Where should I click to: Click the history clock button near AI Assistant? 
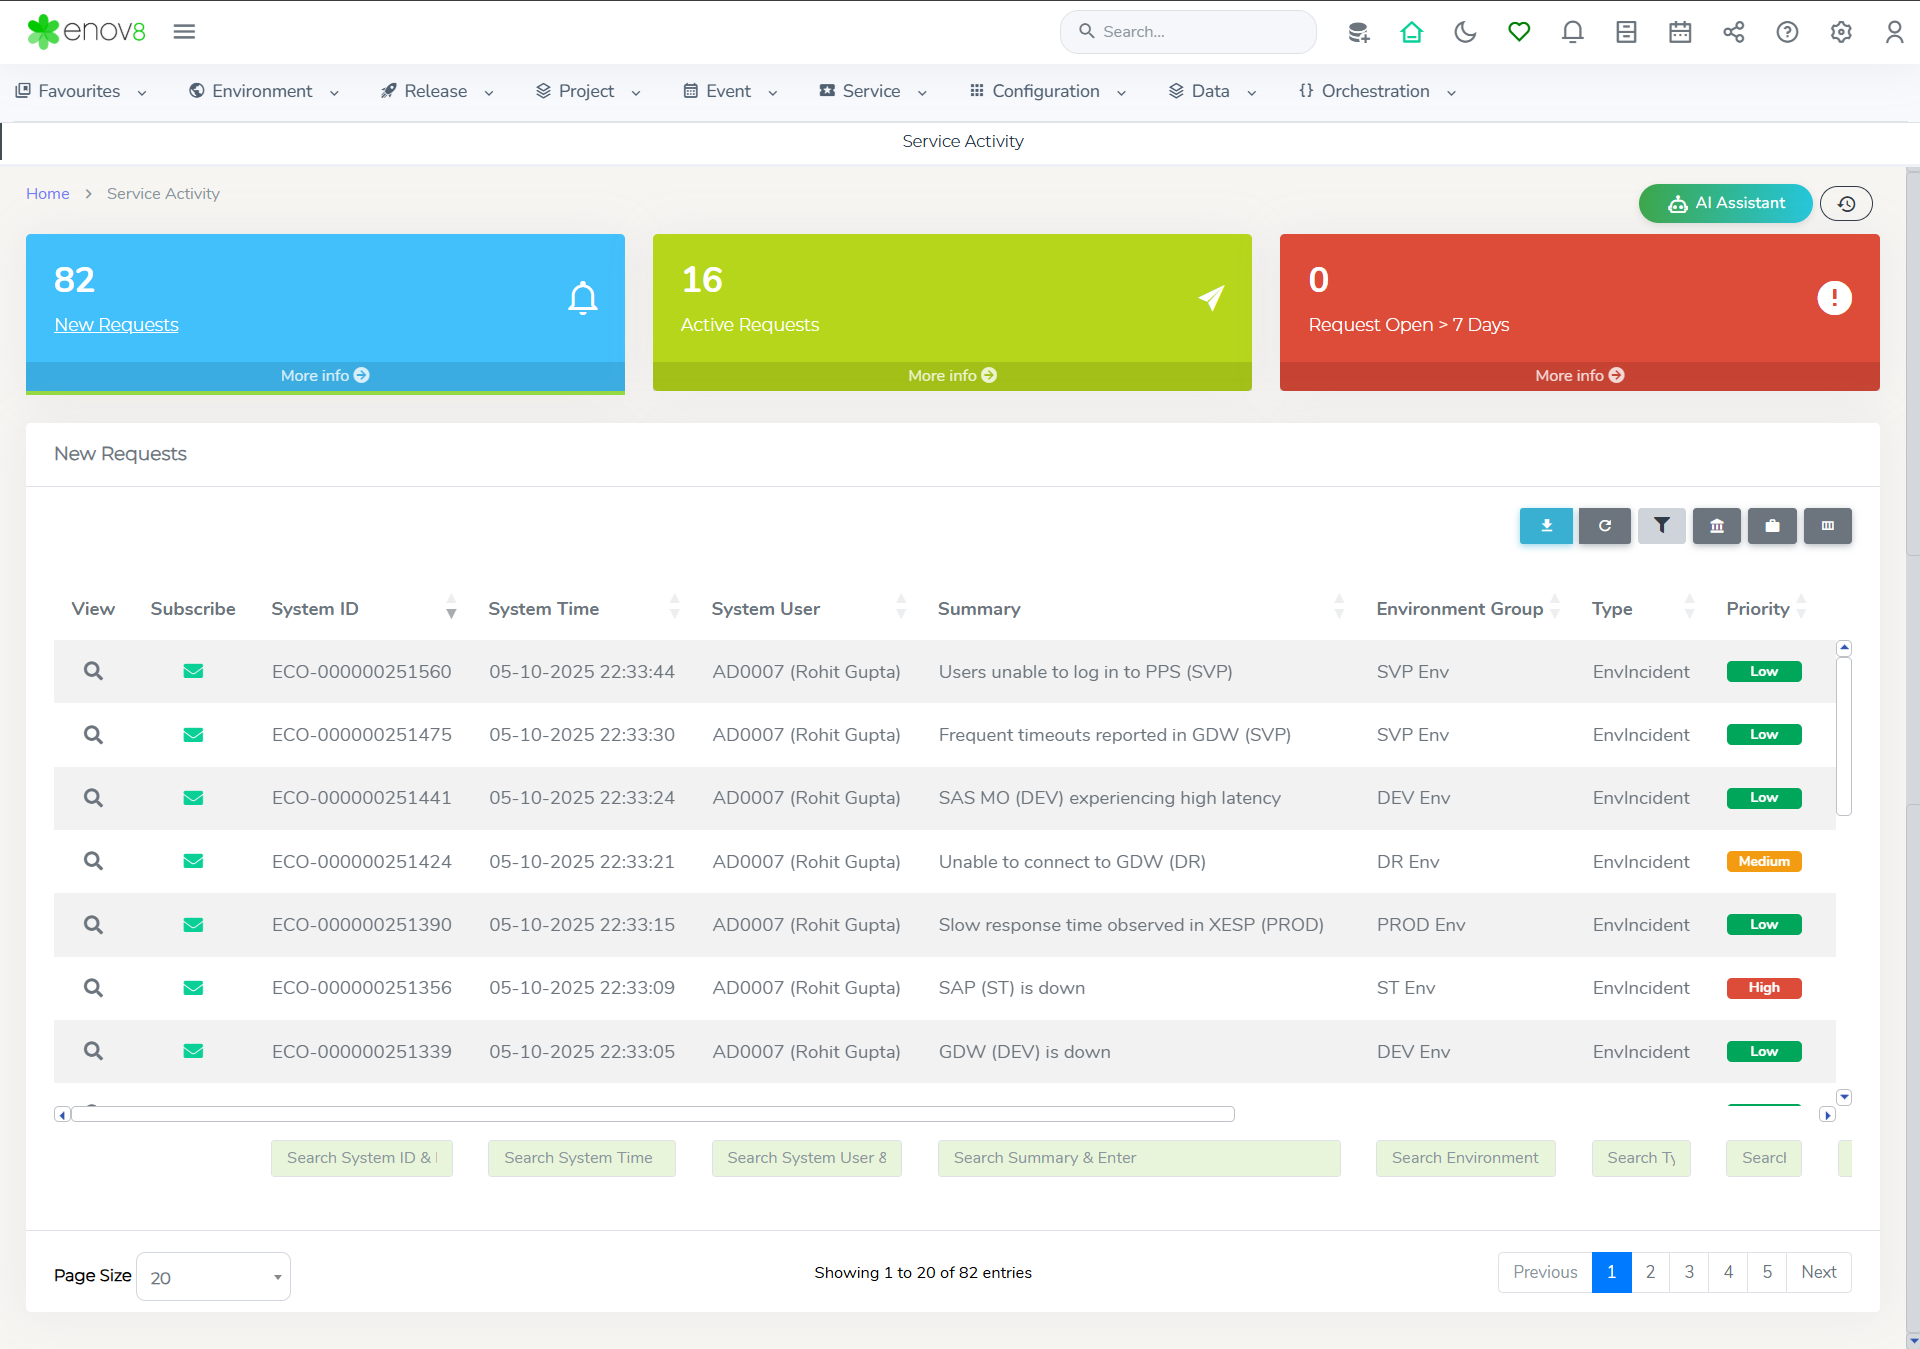click(x=1846, y=204)
